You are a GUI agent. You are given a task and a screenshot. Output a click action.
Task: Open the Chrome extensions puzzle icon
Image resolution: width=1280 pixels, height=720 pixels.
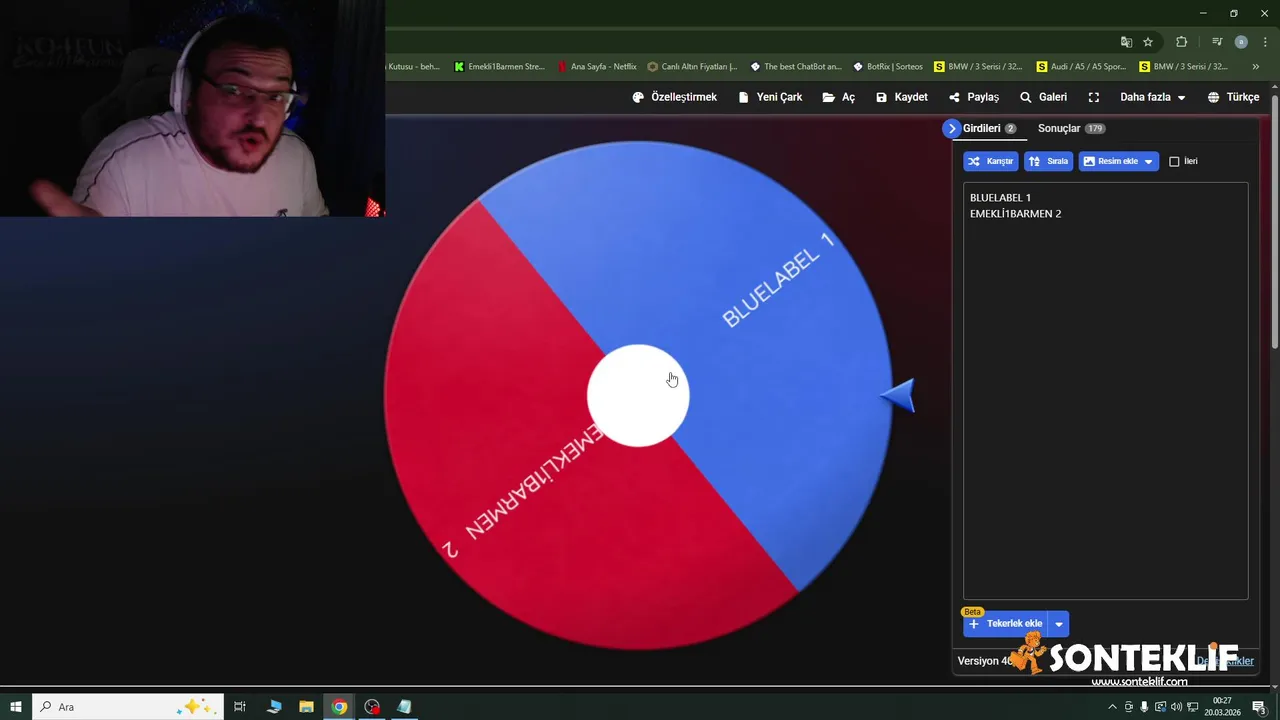(1182, 42)
